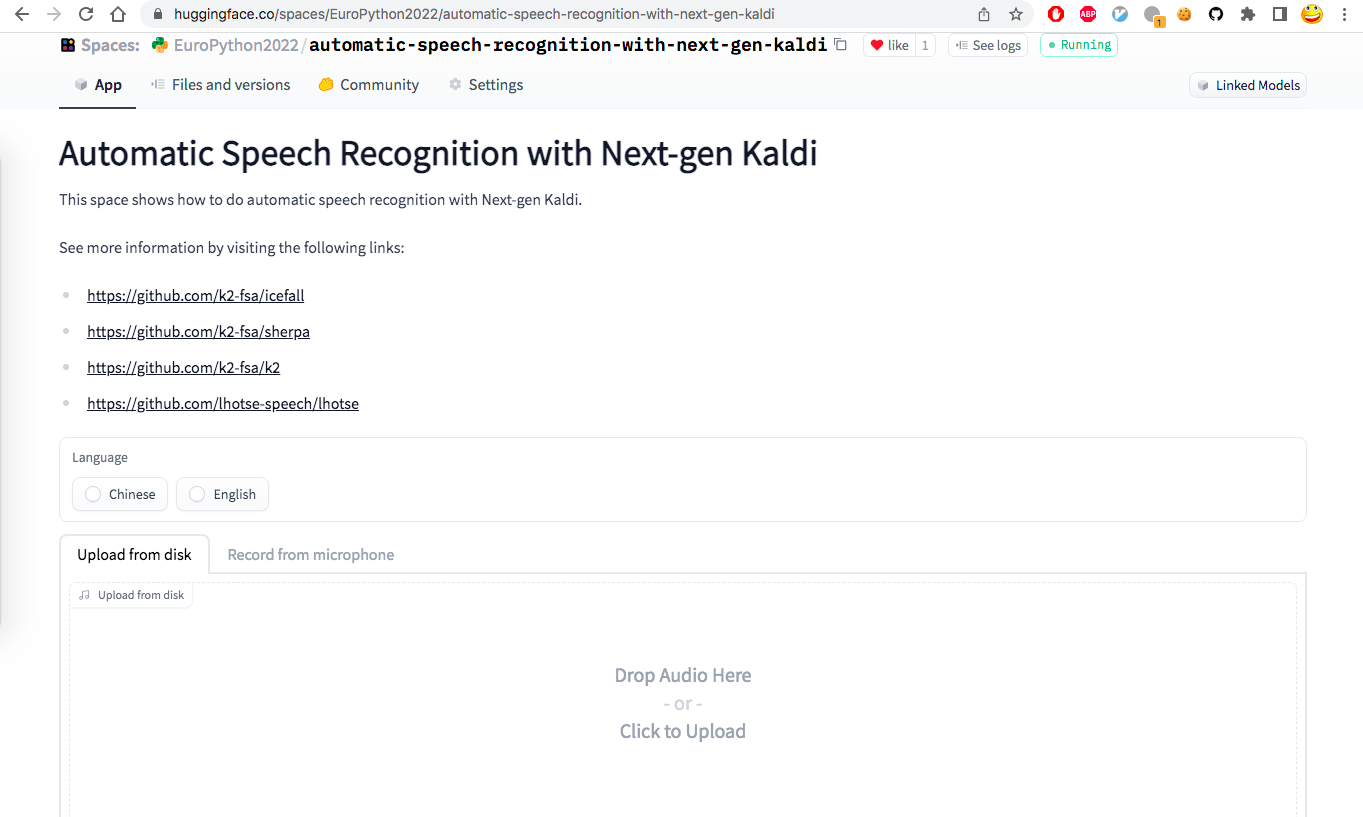
Task: Open the Files and versions tab
Action: (x=220, y=85)
